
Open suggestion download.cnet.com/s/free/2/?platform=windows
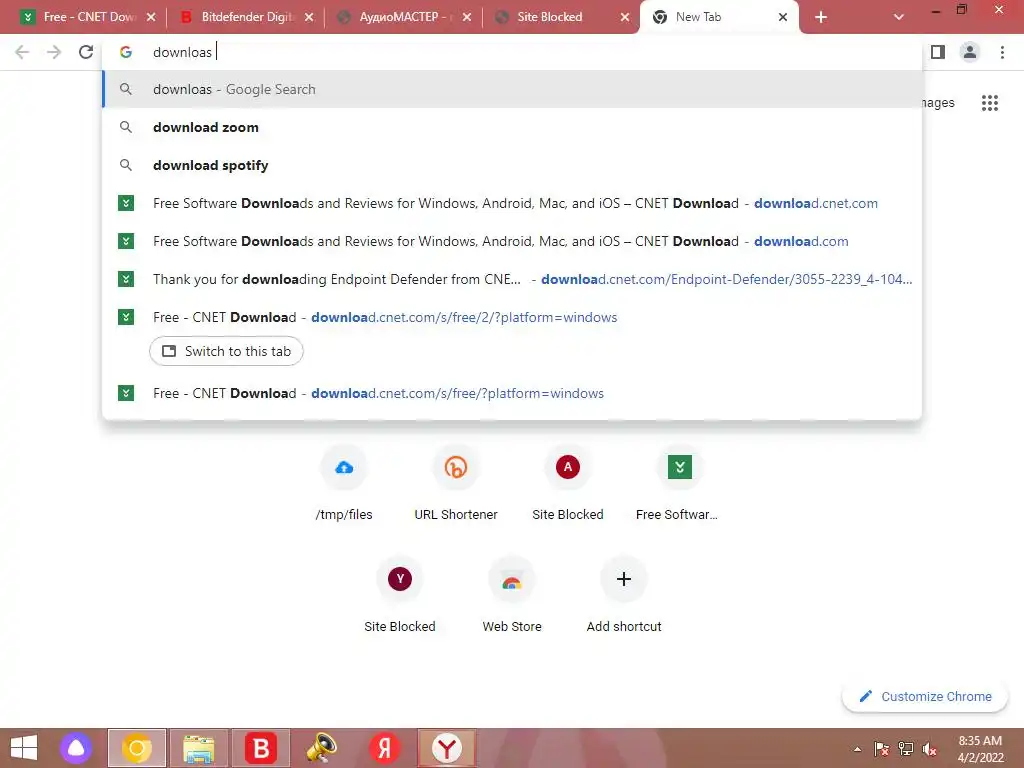[x=512, y=317]
